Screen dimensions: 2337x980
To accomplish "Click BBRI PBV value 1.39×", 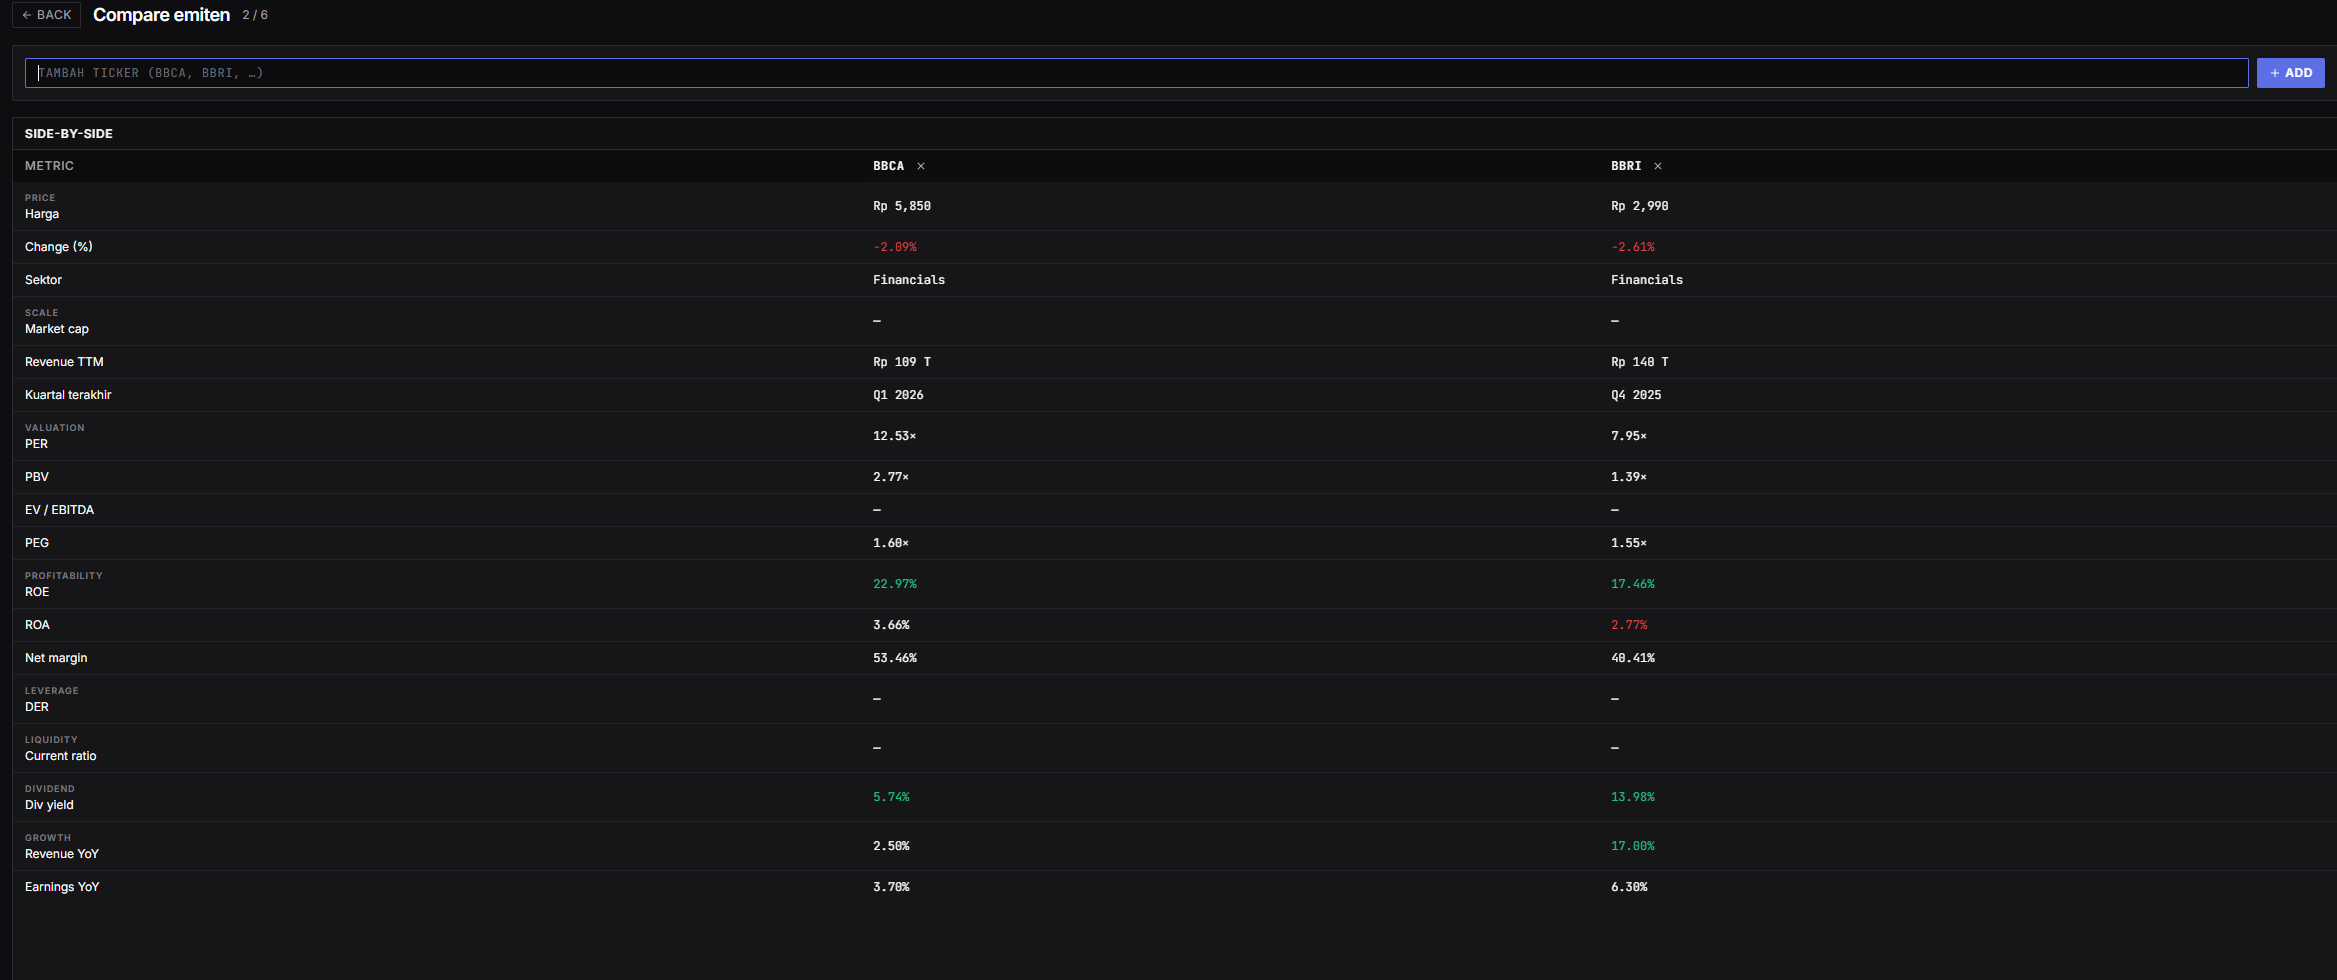I will click(x=1629, y=477).
